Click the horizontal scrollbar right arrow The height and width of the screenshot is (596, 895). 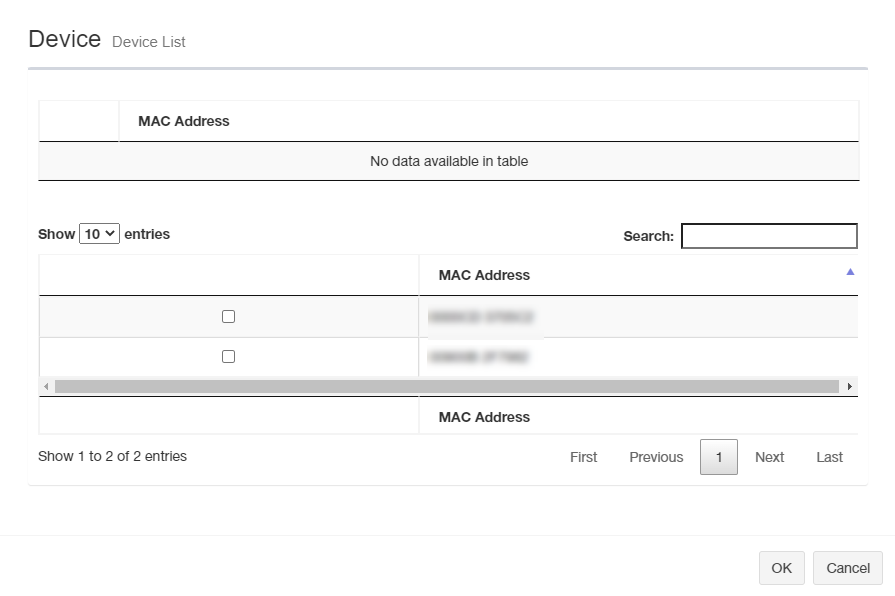coord(850,386)
